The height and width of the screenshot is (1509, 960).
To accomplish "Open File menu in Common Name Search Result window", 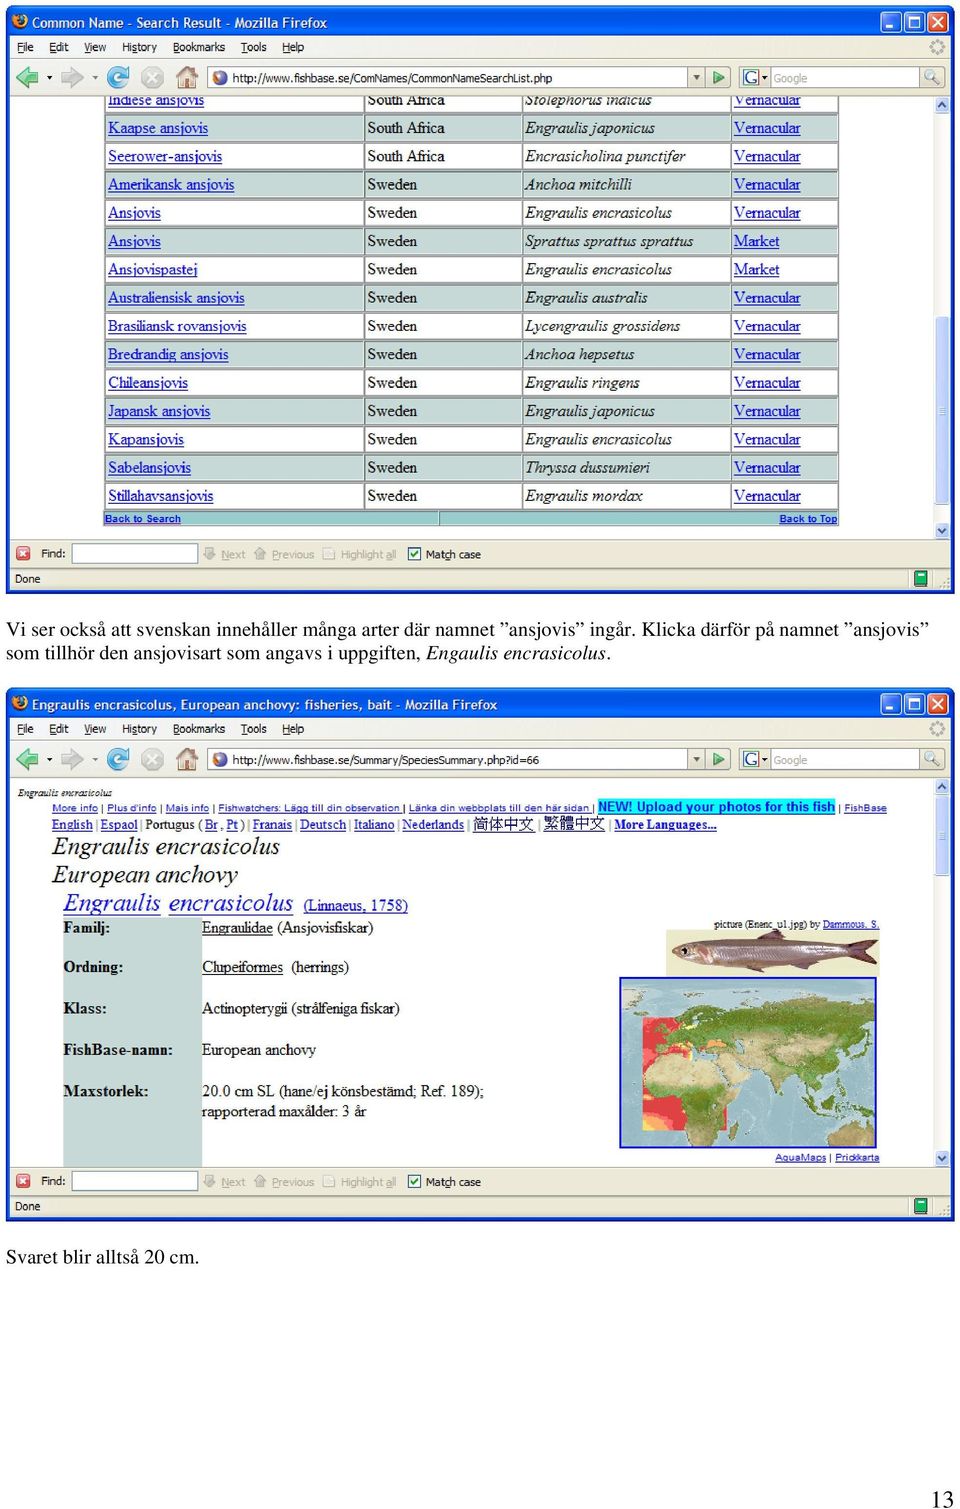I will 25,47.
